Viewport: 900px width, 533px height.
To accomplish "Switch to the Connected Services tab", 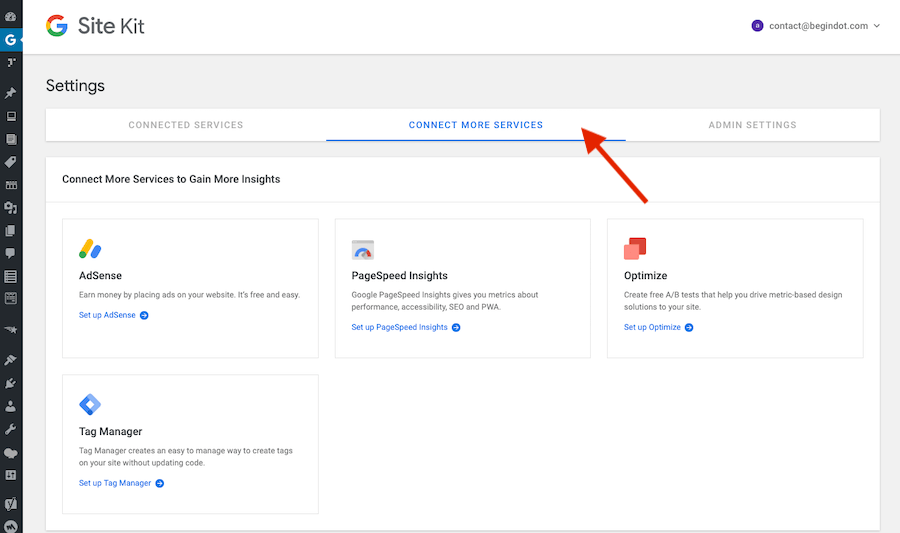I will pos(186,125).
